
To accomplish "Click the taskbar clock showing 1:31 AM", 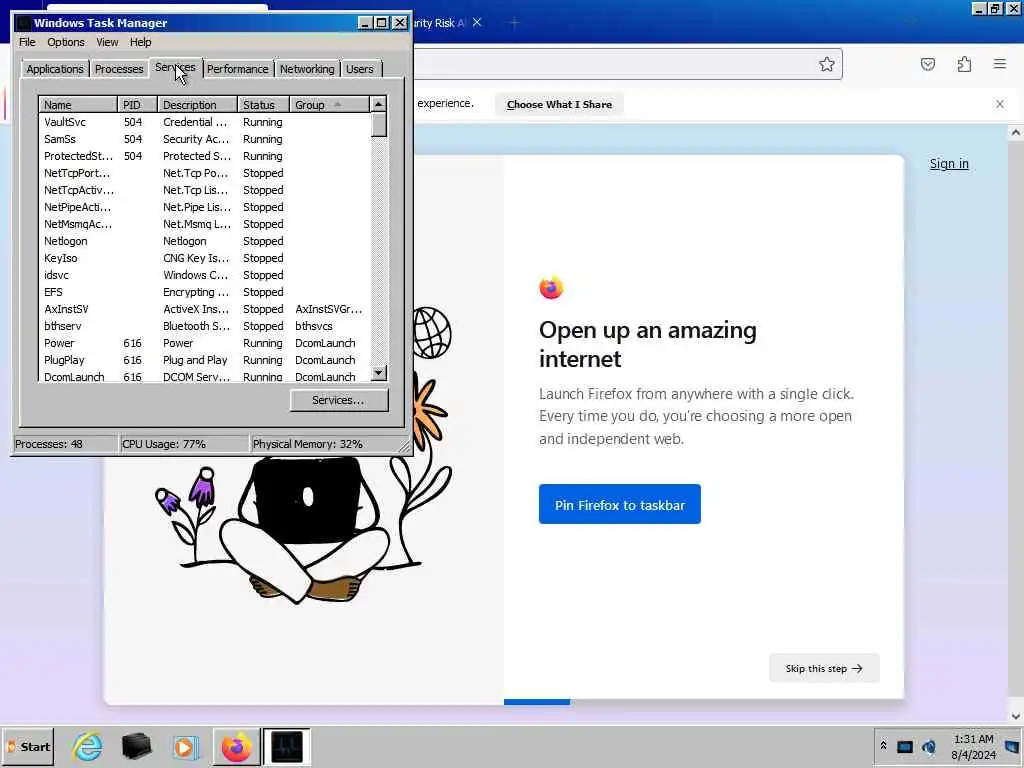I will [973, 746].
